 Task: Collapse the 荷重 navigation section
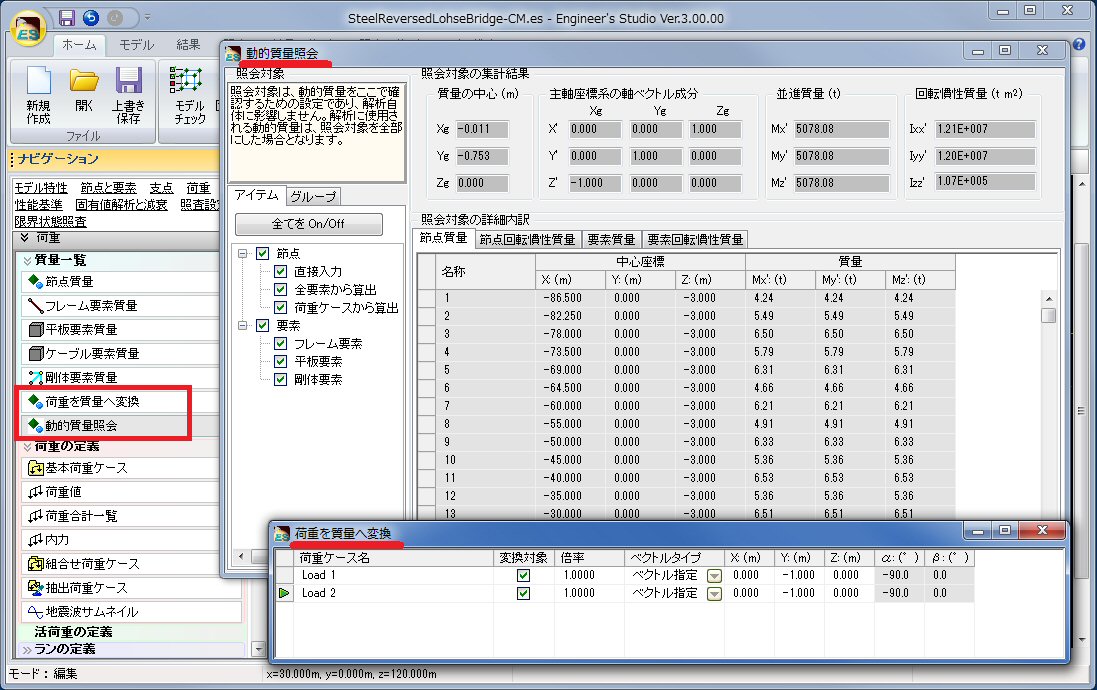tap(24, 238)
